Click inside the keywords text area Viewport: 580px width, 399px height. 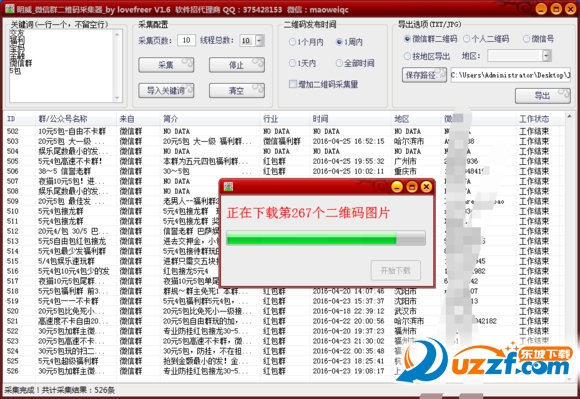click(x=61, y=66)
